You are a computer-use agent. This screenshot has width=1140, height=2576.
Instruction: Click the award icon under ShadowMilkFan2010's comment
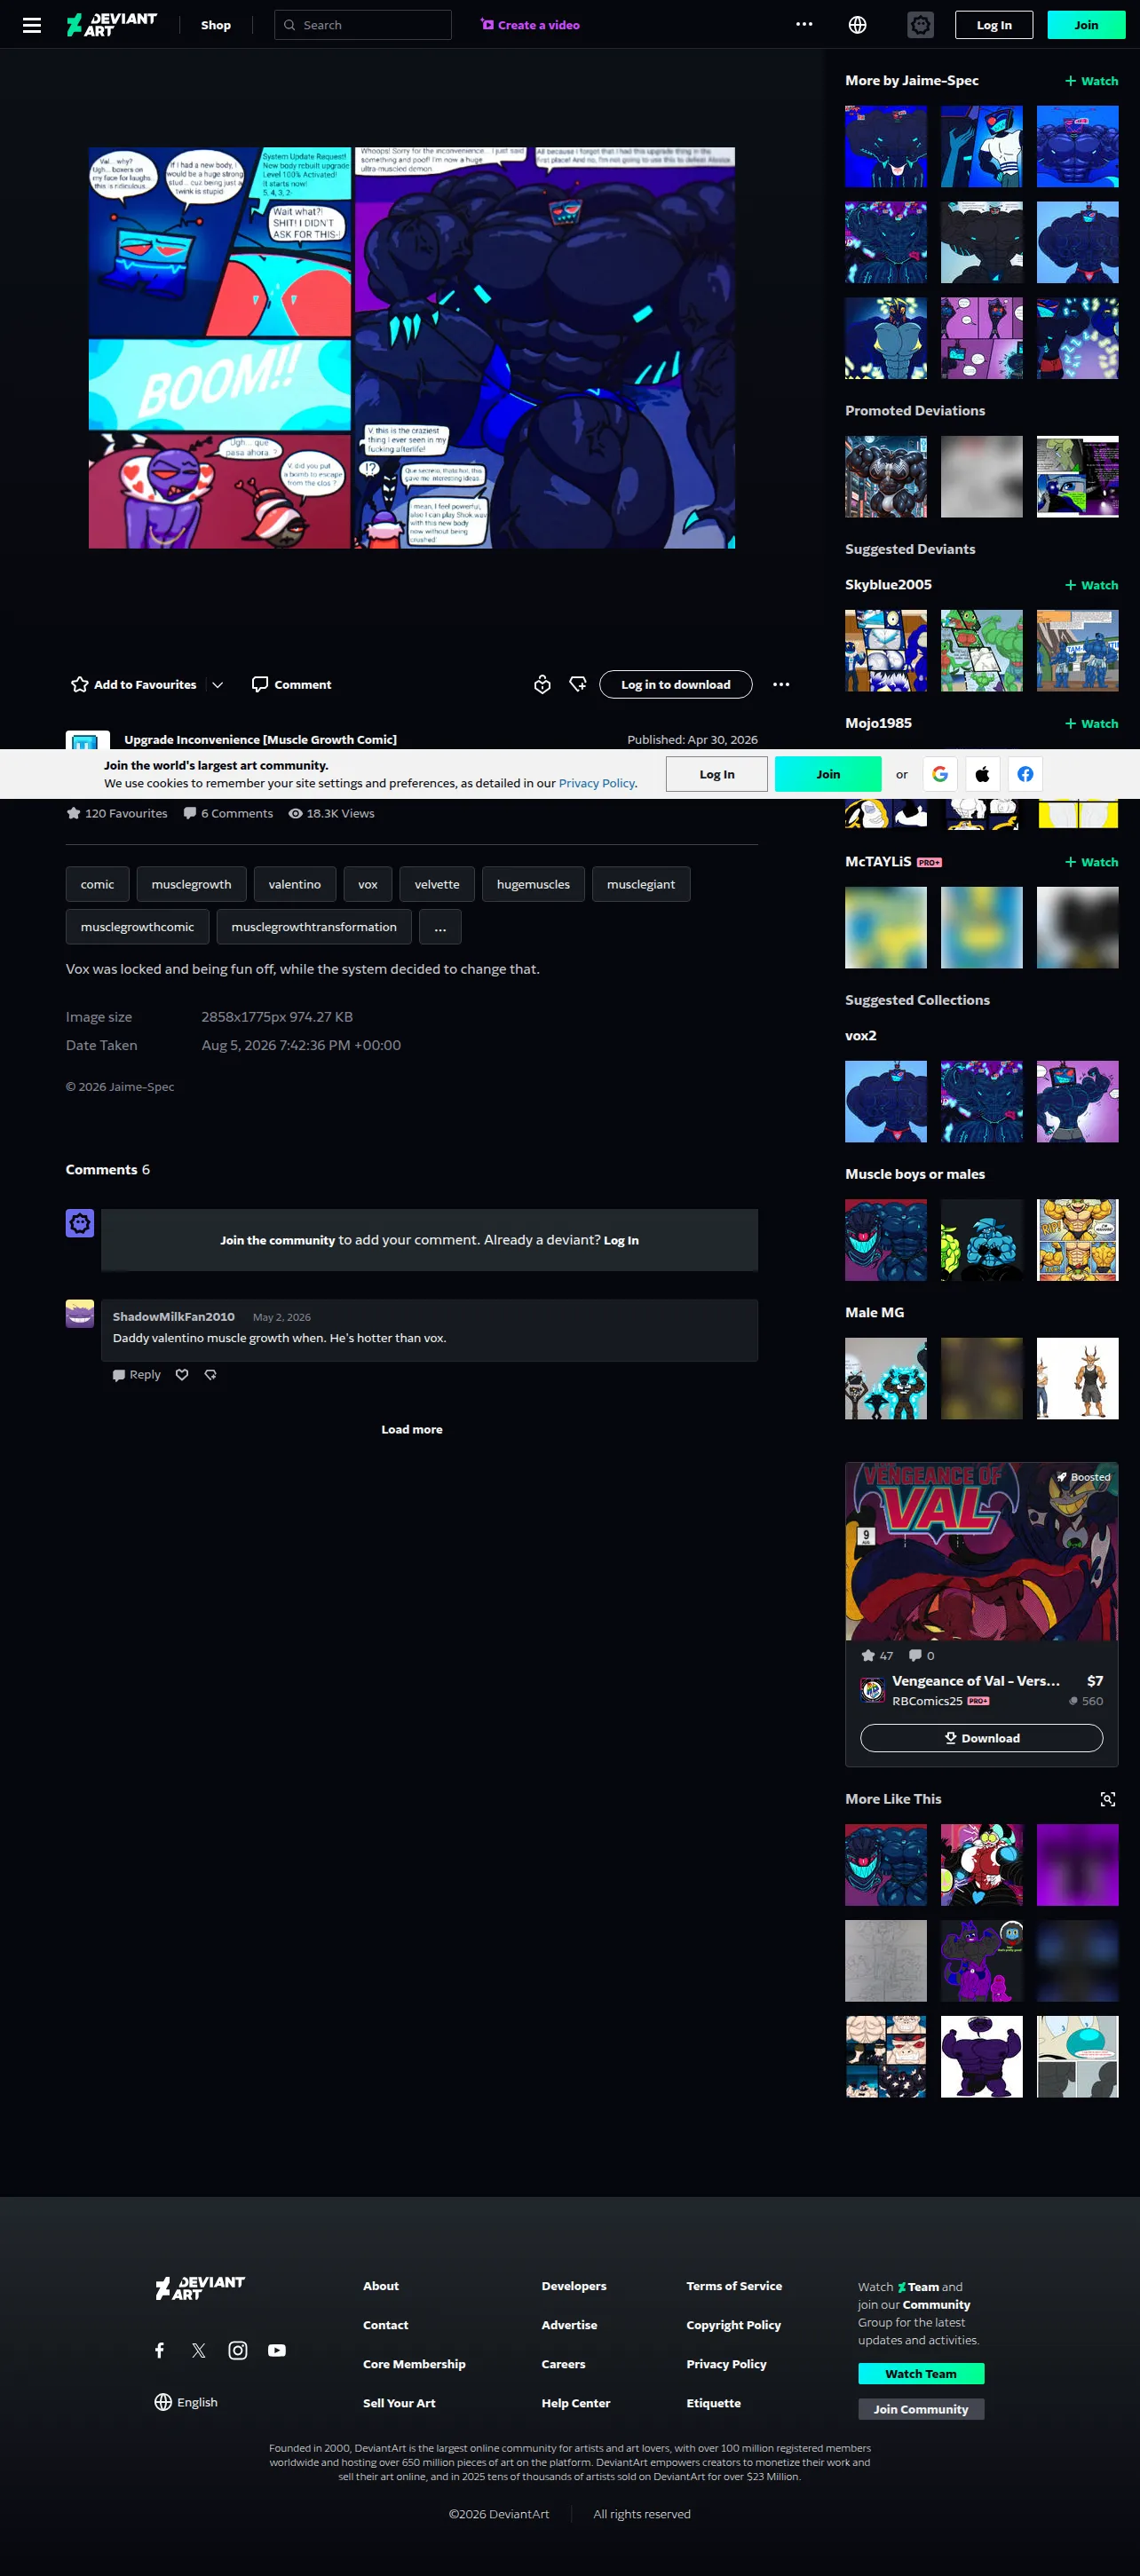[x=211, y=1375]
